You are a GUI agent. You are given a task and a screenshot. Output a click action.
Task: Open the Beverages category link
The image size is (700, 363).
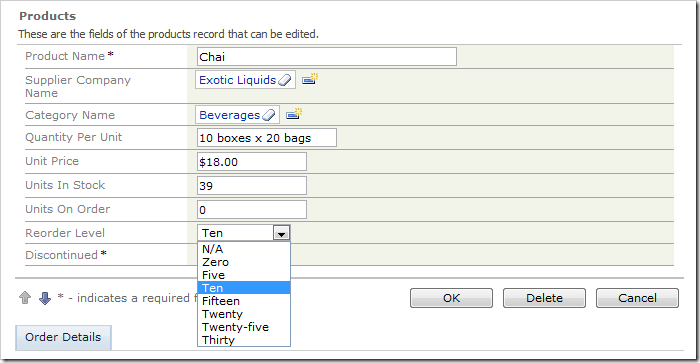(x=229, y=115)
